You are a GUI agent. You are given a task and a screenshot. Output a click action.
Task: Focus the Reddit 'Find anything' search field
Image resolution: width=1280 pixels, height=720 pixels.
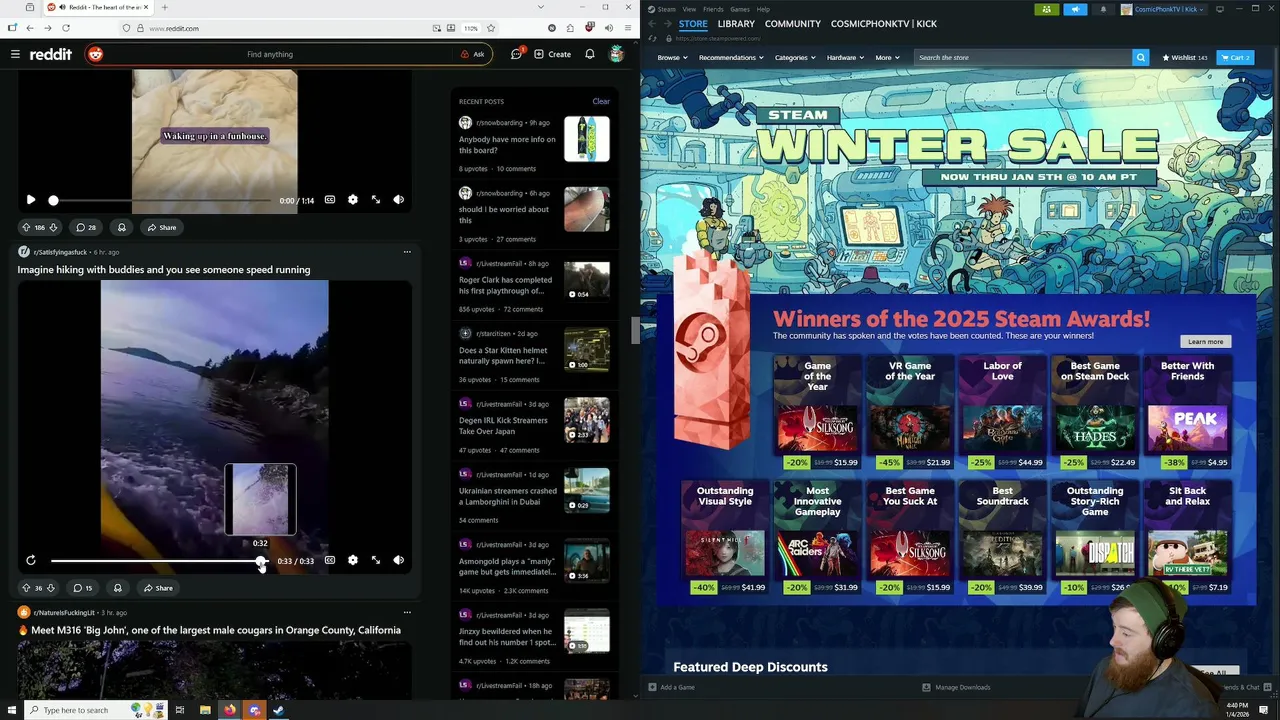coord(270,54)
